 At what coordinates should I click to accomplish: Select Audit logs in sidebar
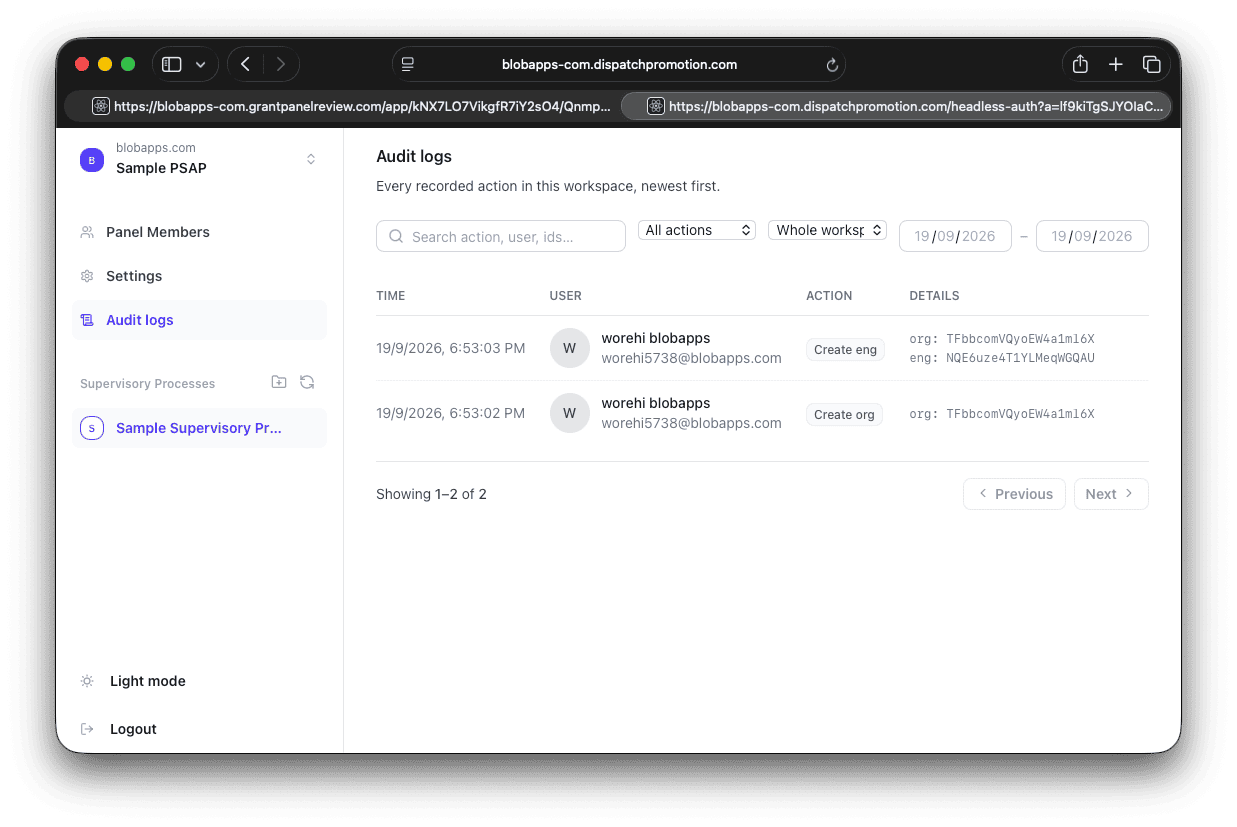tap(199, 320)
